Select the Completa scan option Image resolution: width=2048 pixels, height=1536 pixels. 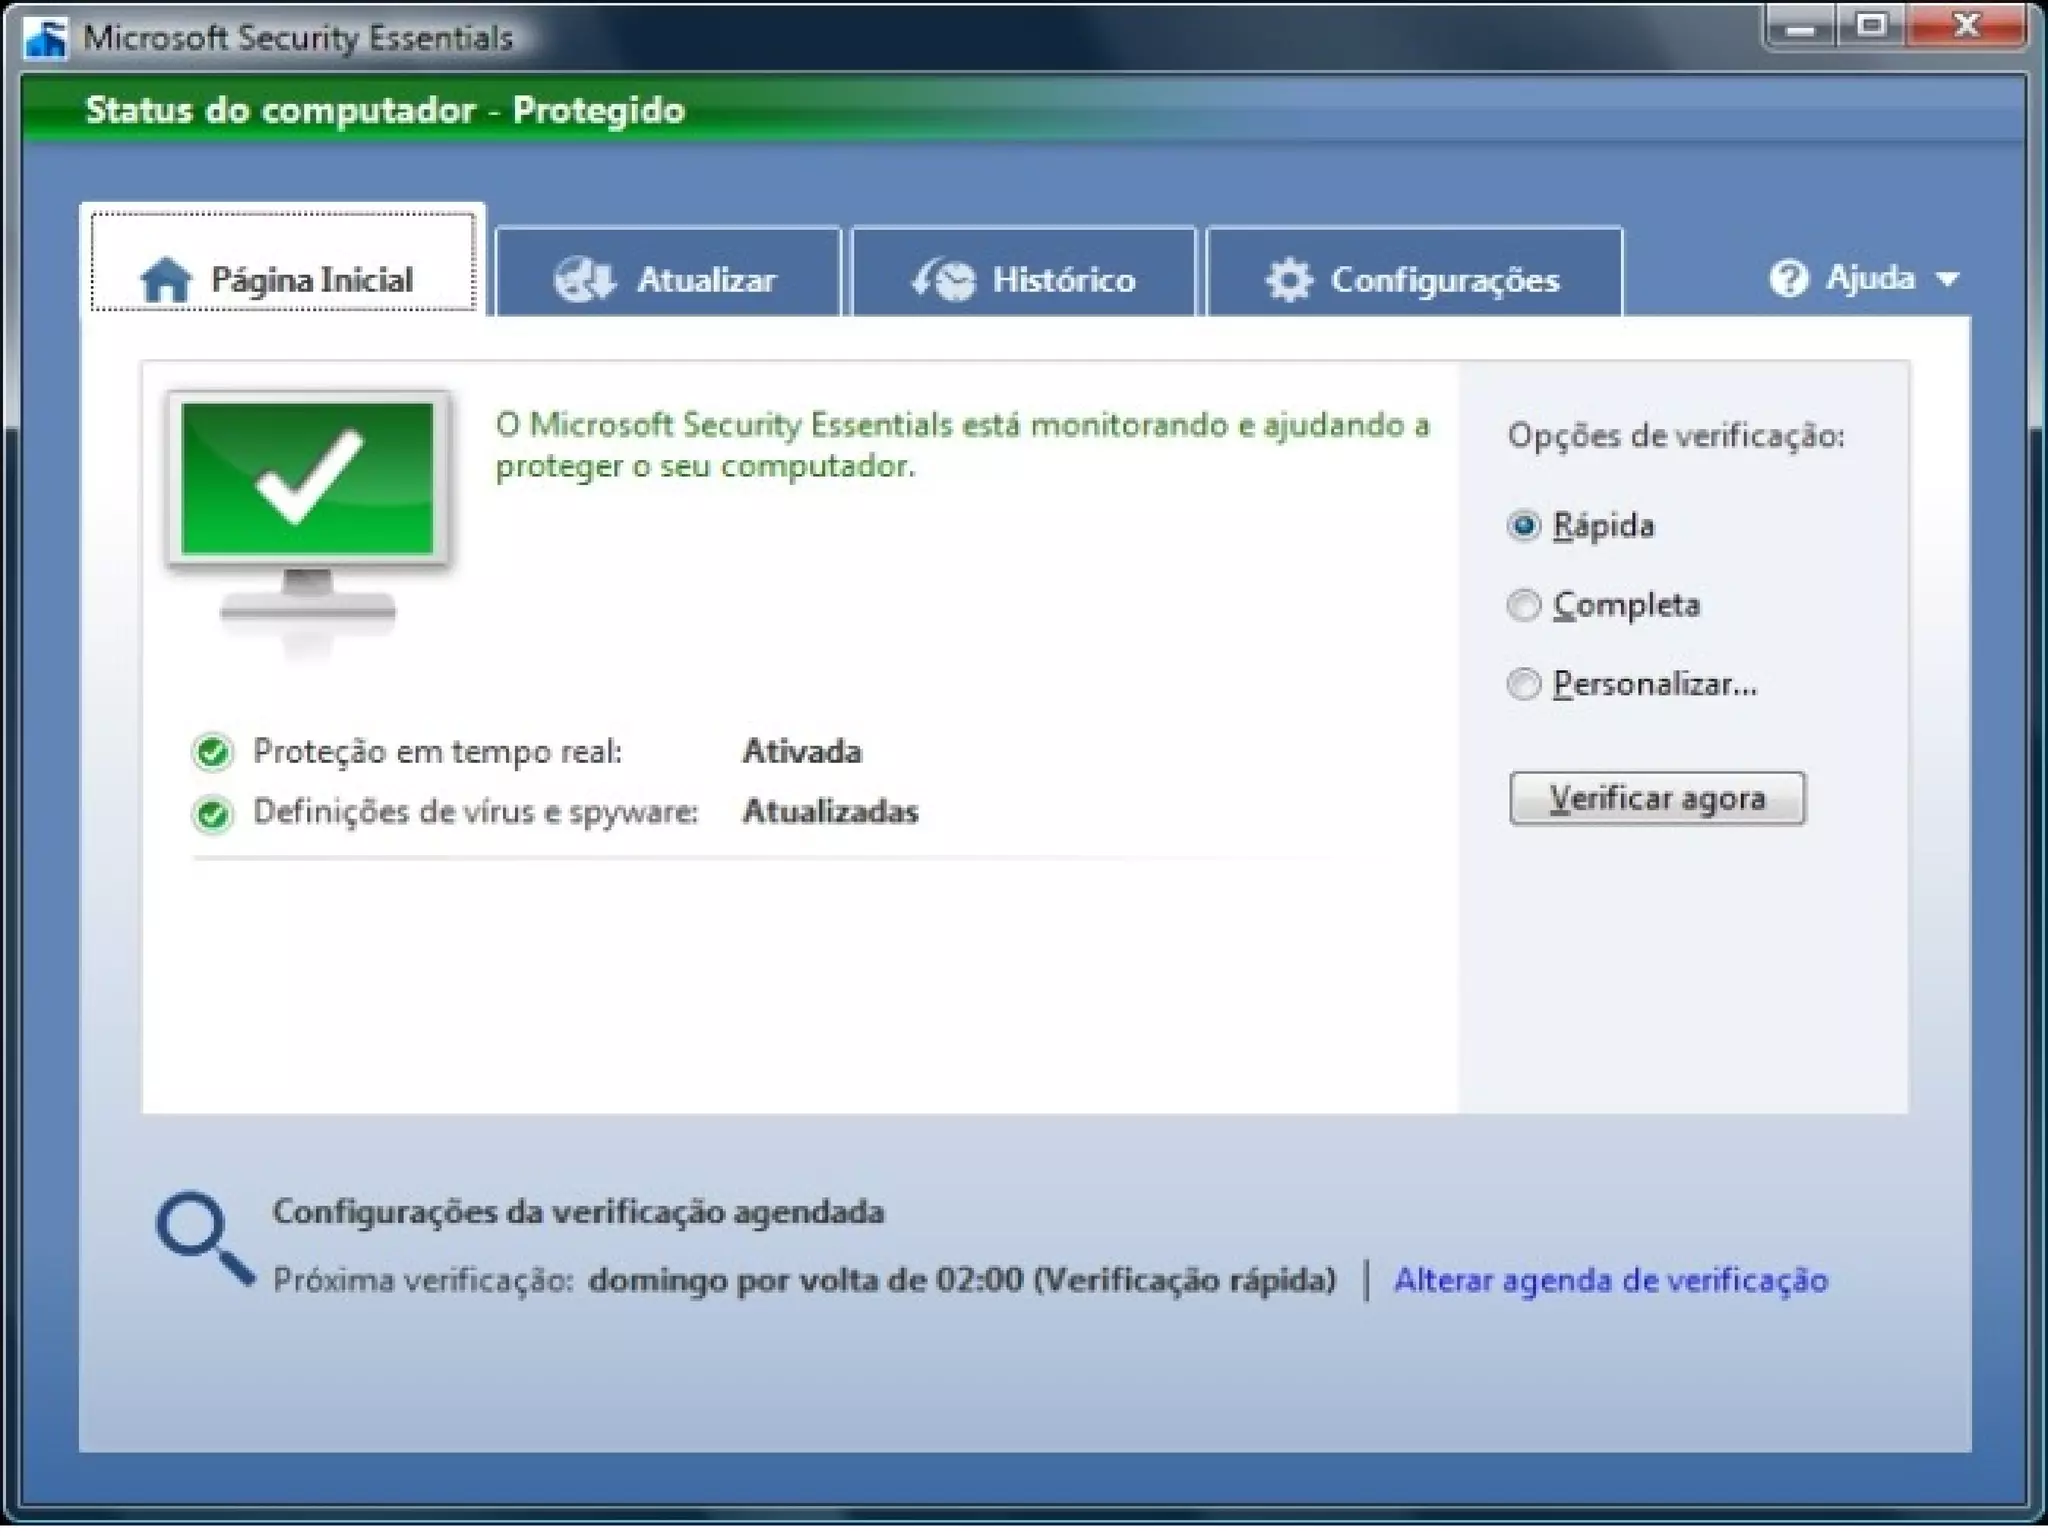pyautogui.click(x=1523, y=605)
